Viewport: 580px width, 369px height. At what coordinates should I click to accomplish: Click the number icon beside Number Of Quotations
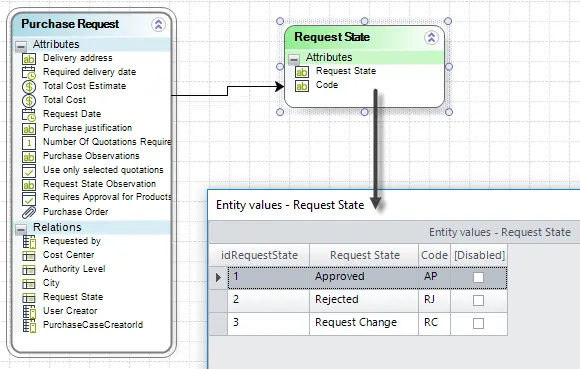[x=29, y=142]
